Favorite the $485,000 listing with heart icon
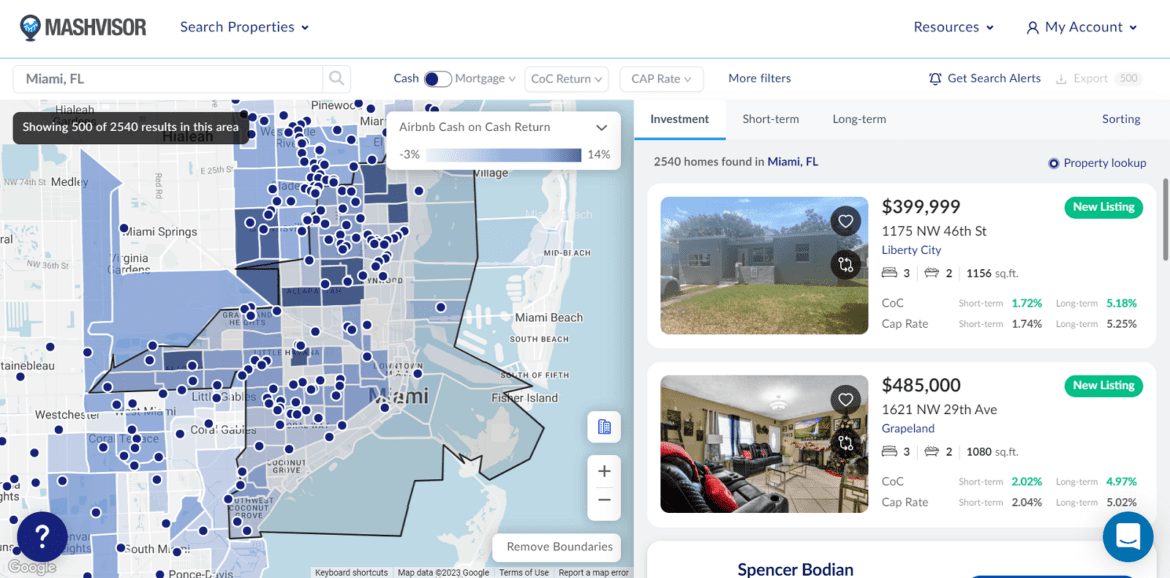Viewport: 1170px width, 578px height. point(846,400)
